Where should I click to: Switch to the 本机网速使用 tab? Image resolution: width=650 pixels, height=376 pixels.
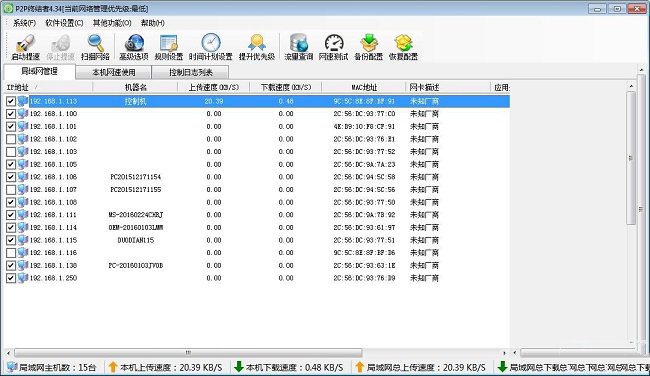pyautogui.click(x=114, y=72)
